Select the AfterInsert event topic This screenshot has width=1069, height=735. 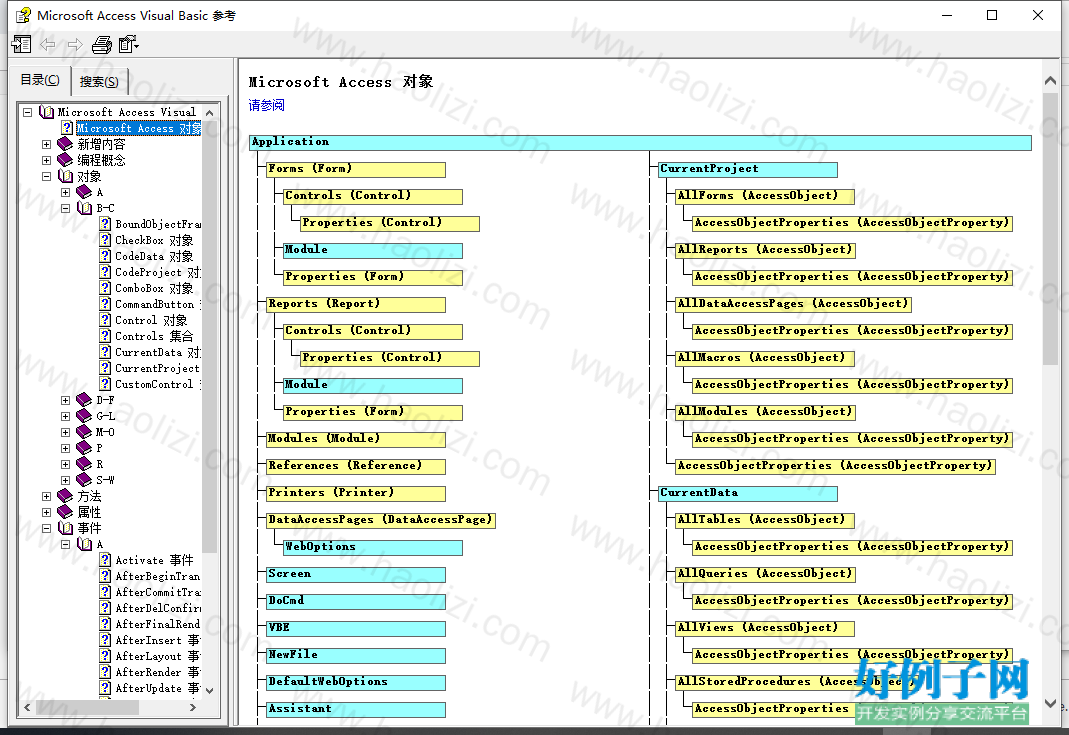(x=157, y=640)
